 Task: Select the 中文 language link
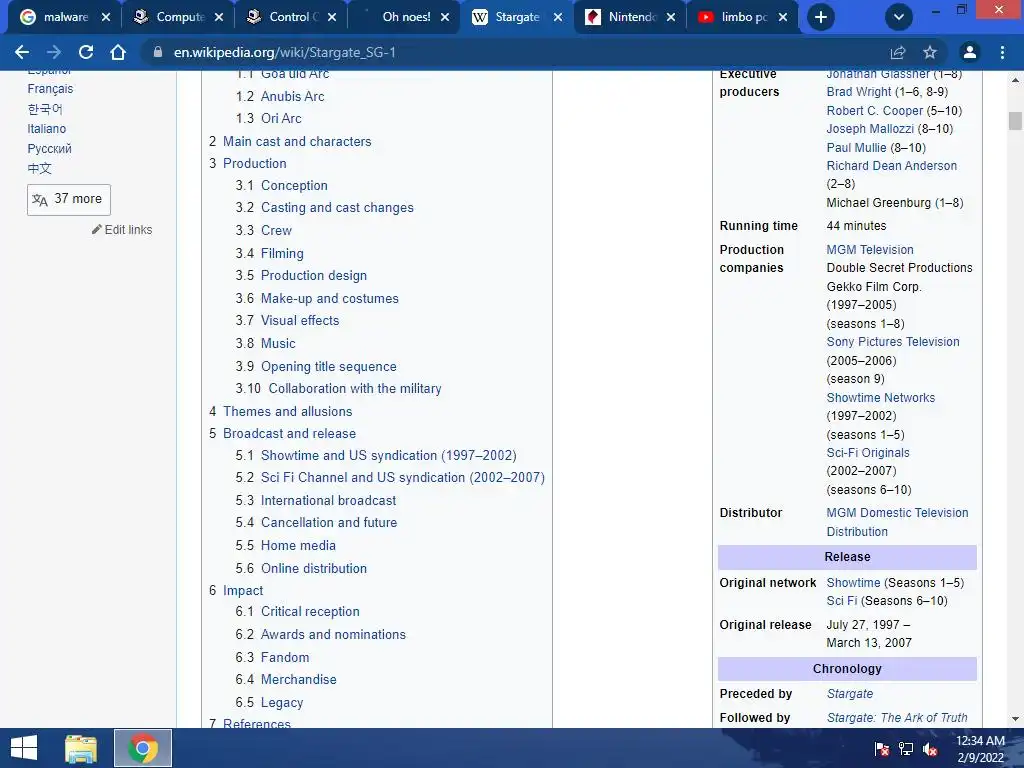pyautogui.click(x=39, y=168)
